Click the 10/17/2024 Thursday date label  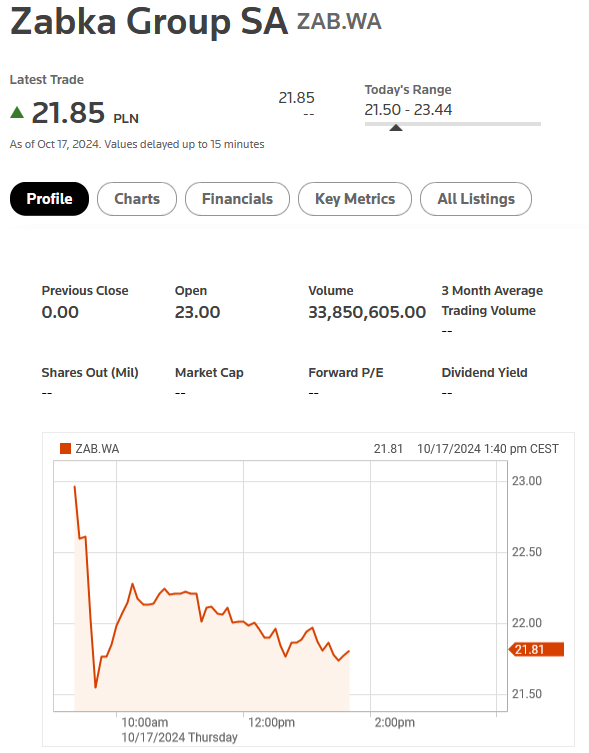click(x=179, y=737)
